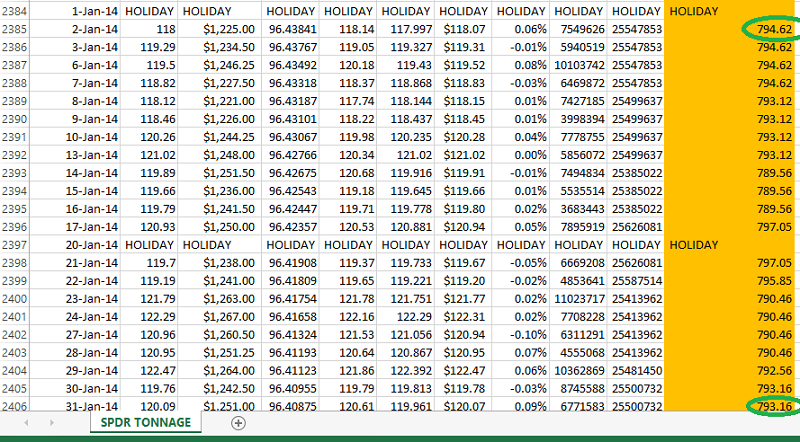This screenshot has height=442, width=800.
Task: Select the $1,234.50 cell
Action: pos(219,47)
